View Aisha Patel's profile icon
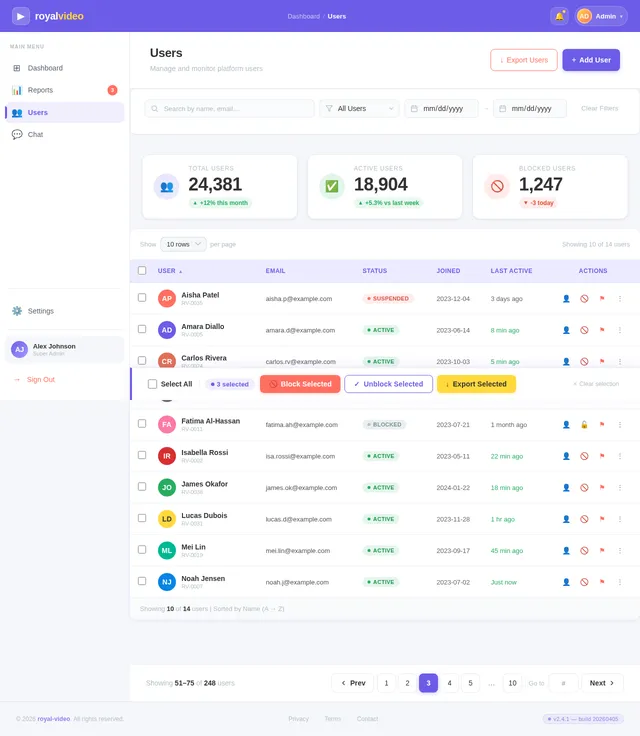Image resolution: width=640 pixels, height=736 pixels. click(x=566, y=299)
